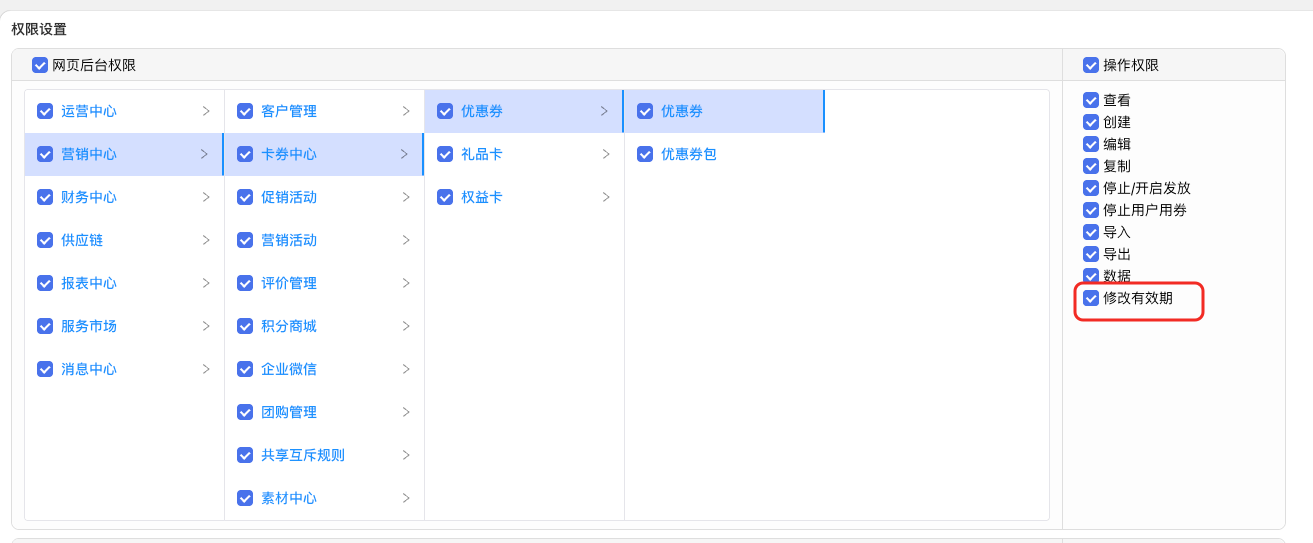Expand 财务中心 using its arrow

click(205, 197)
